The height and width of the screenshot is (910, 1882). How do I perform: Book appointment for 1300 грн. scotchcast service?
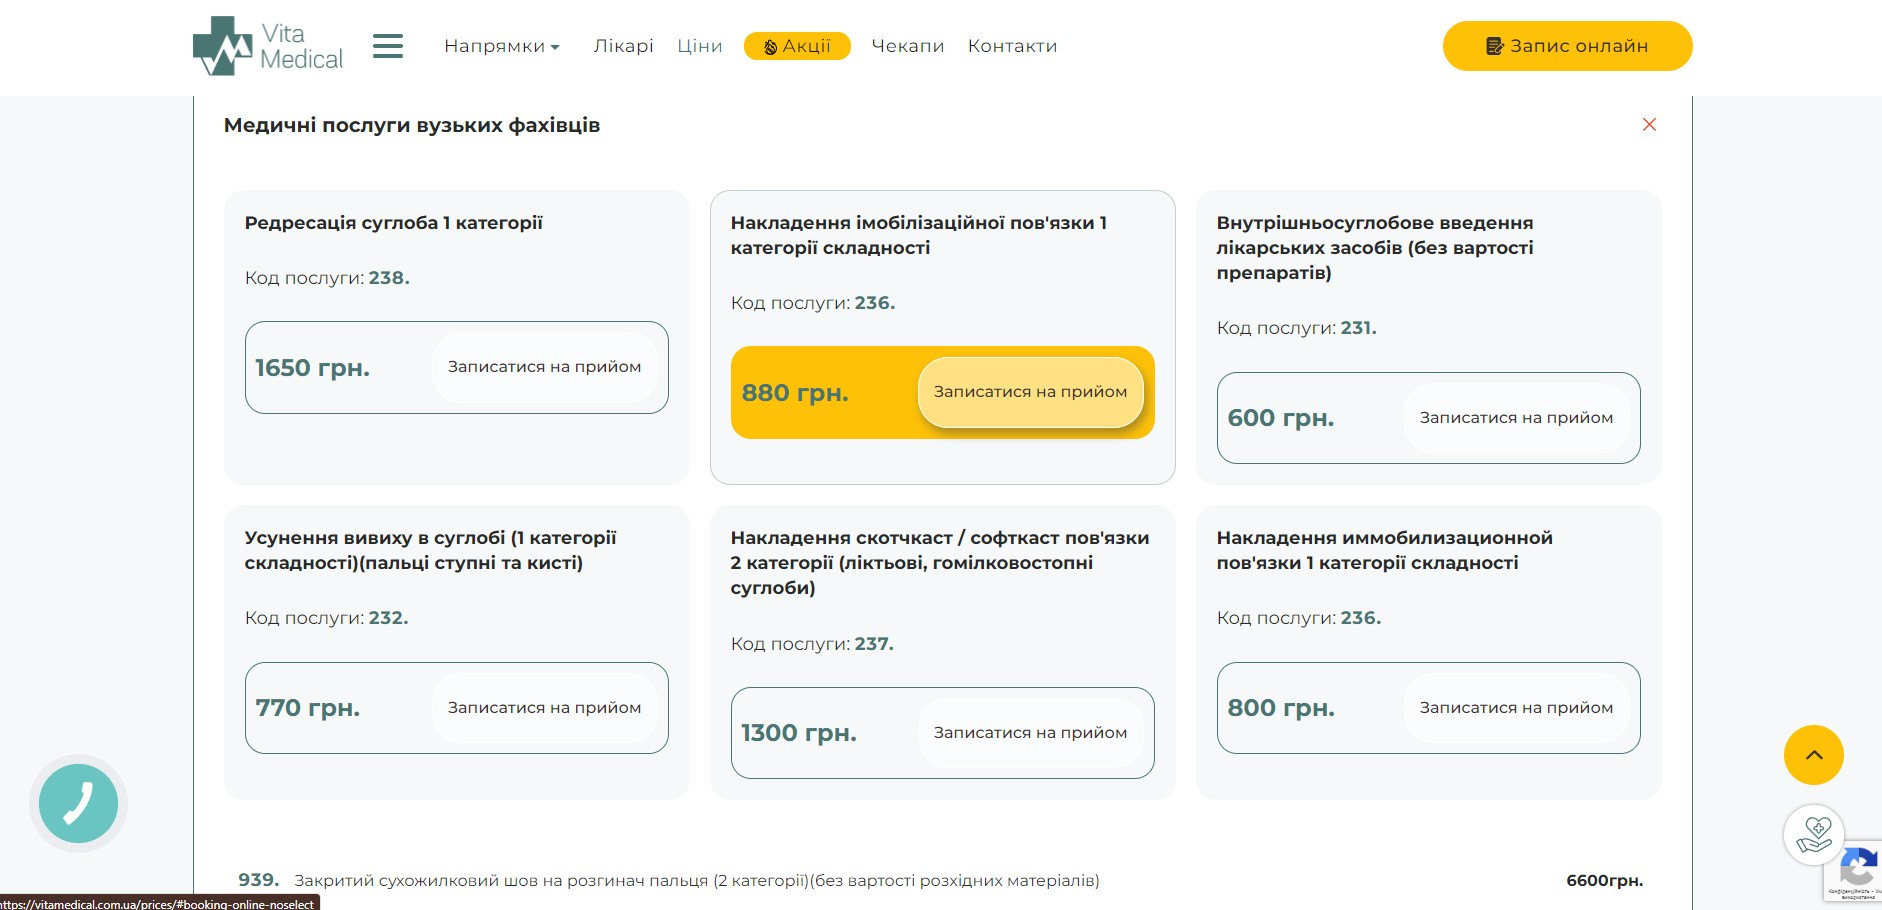(1030, 733)
